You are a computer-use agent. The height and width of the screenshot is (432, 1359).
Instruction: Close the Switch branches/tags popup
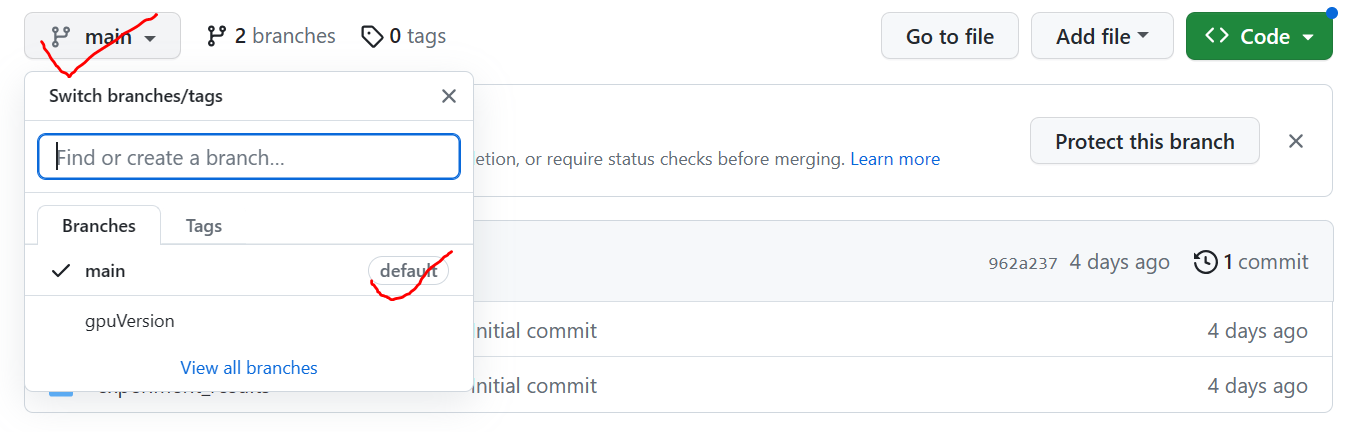[449, 96]
